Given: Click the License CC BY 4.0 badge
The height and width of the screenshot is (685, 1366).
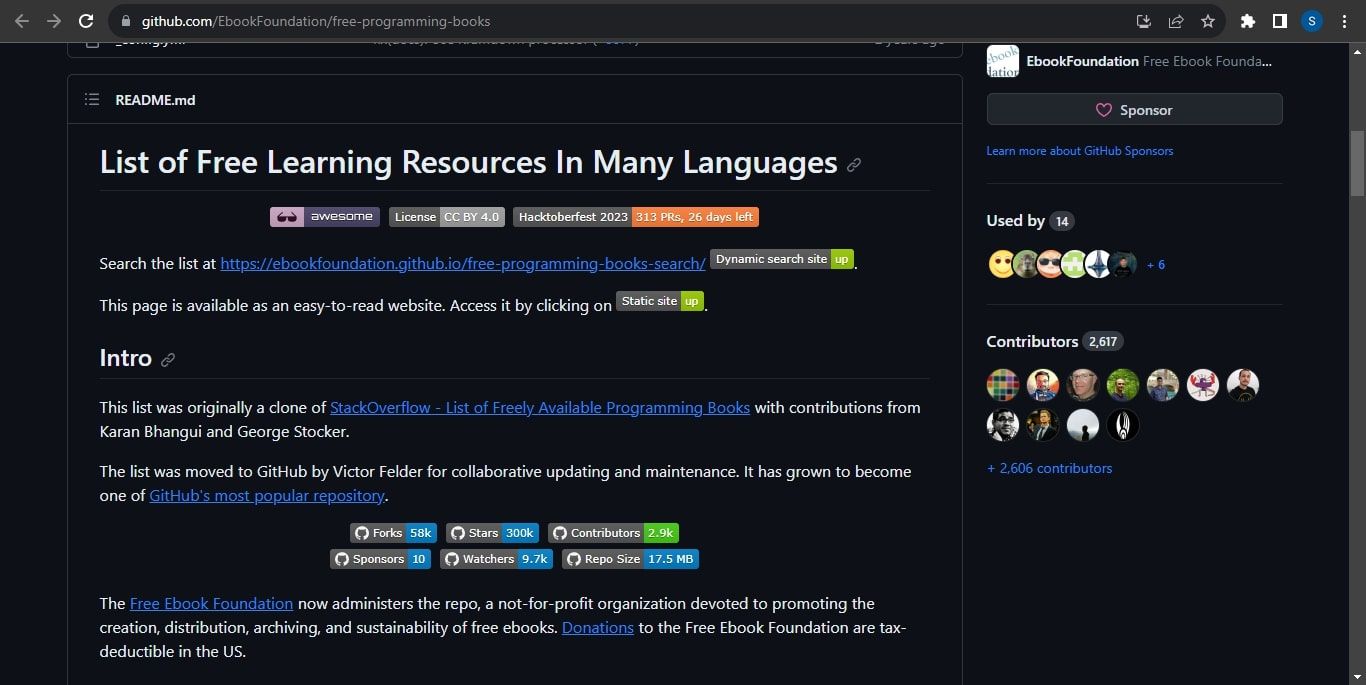Looking at the screenshot, I should tap(446, 216).
